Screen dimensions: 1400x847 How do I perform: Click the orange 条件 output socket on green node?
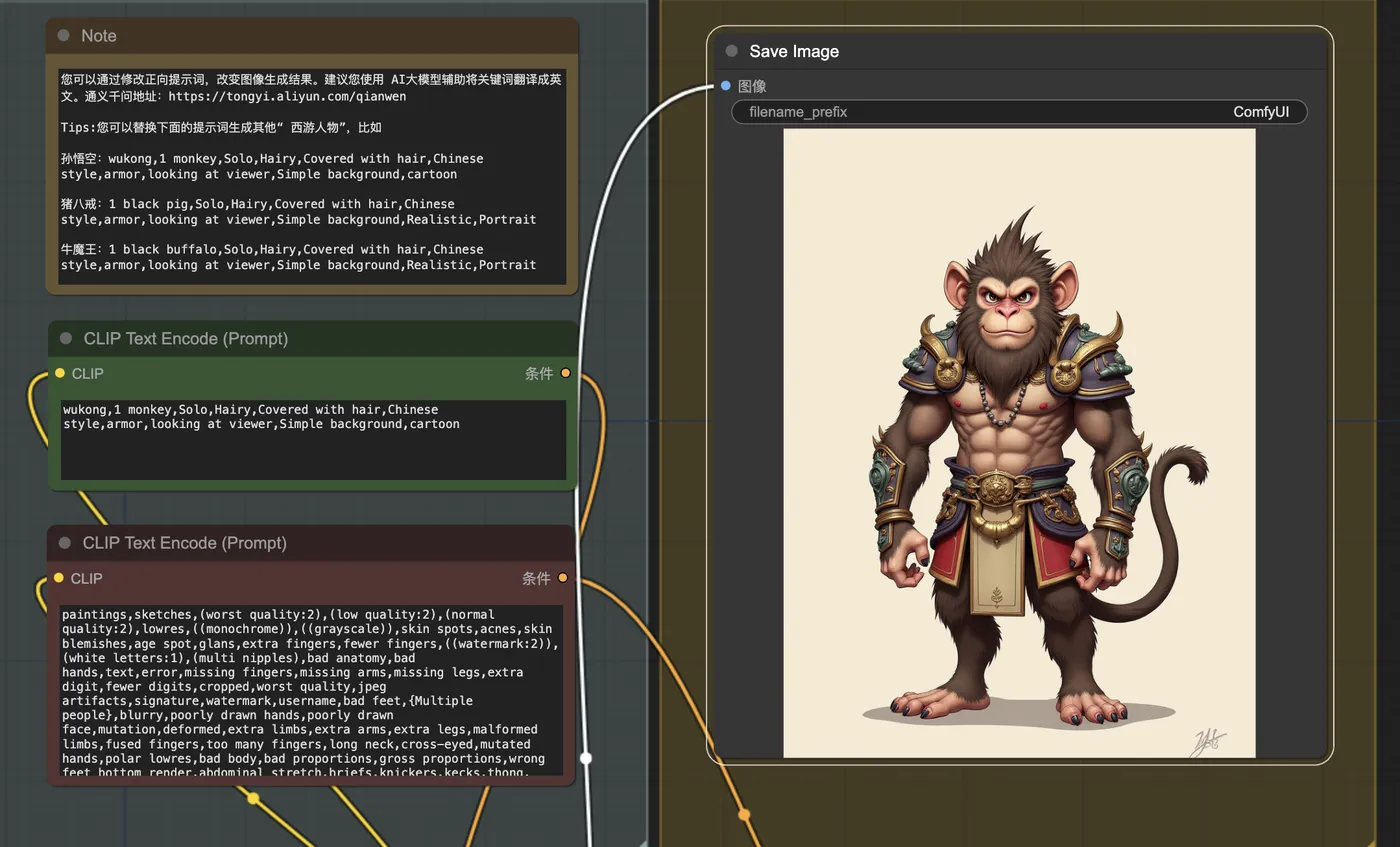pyautogui.click(x=565, y=373)
